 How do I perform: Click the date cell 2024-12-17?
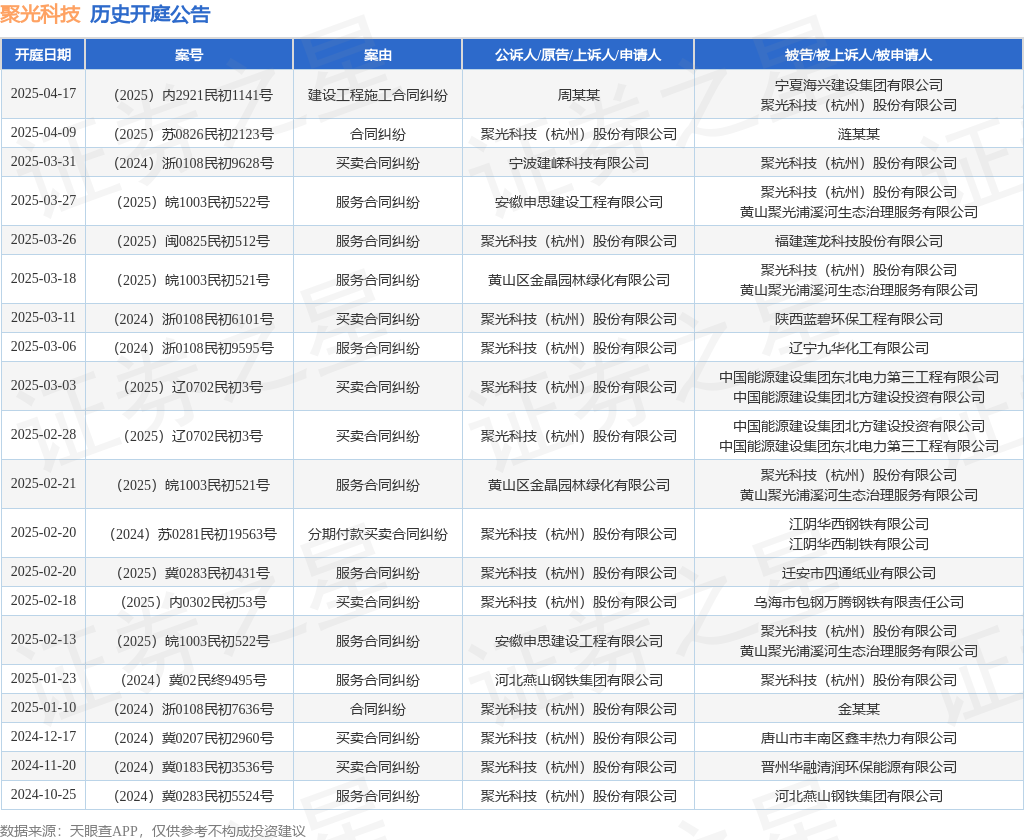click(43, 737)
